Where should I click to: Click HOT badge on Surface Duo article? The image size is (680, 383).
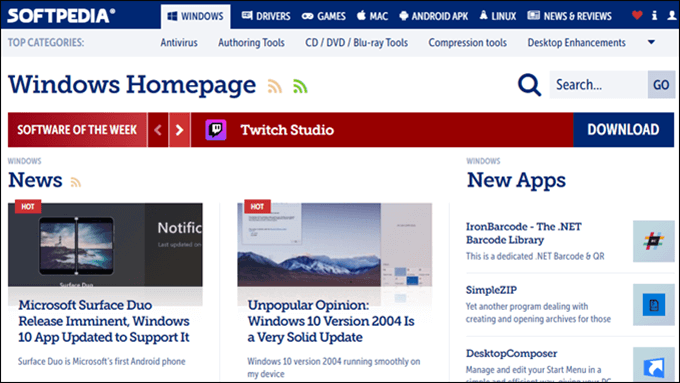[28, 206]
